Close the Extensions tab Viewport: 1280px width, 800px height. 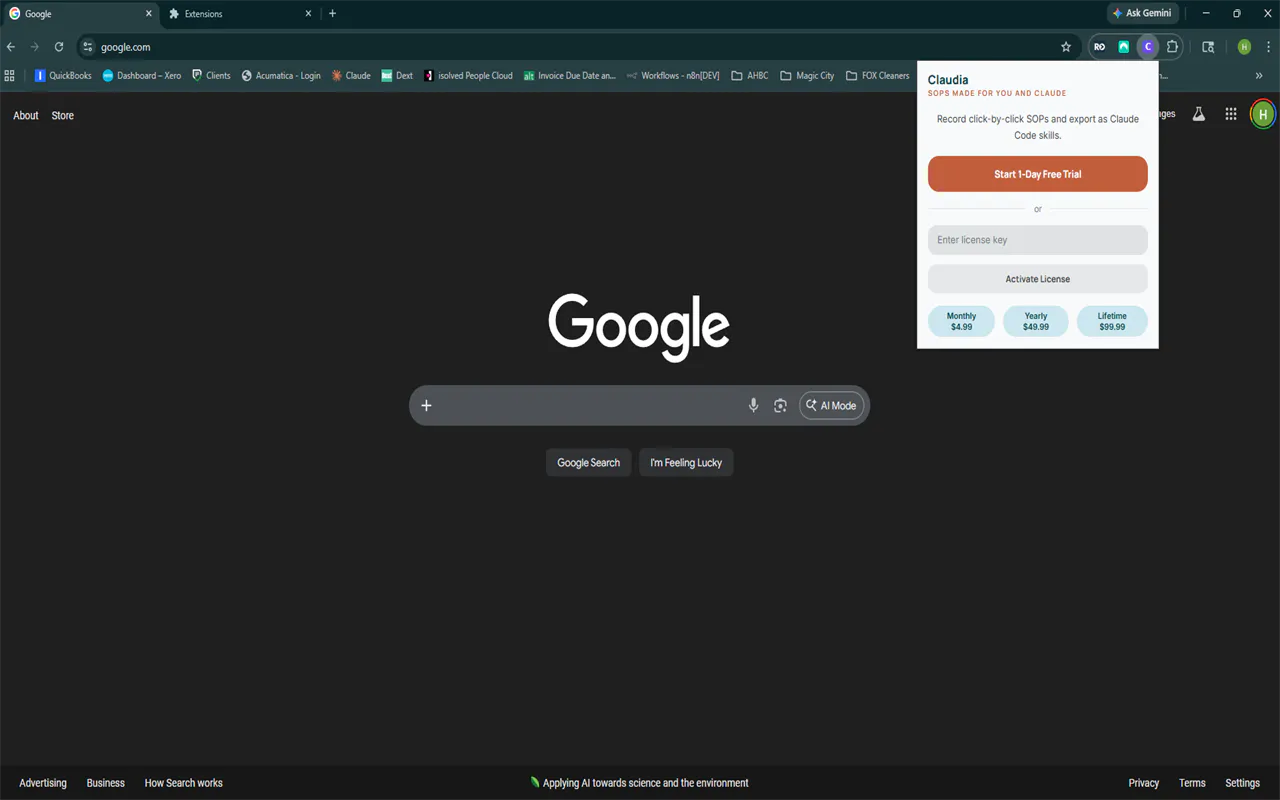point(308,14)
